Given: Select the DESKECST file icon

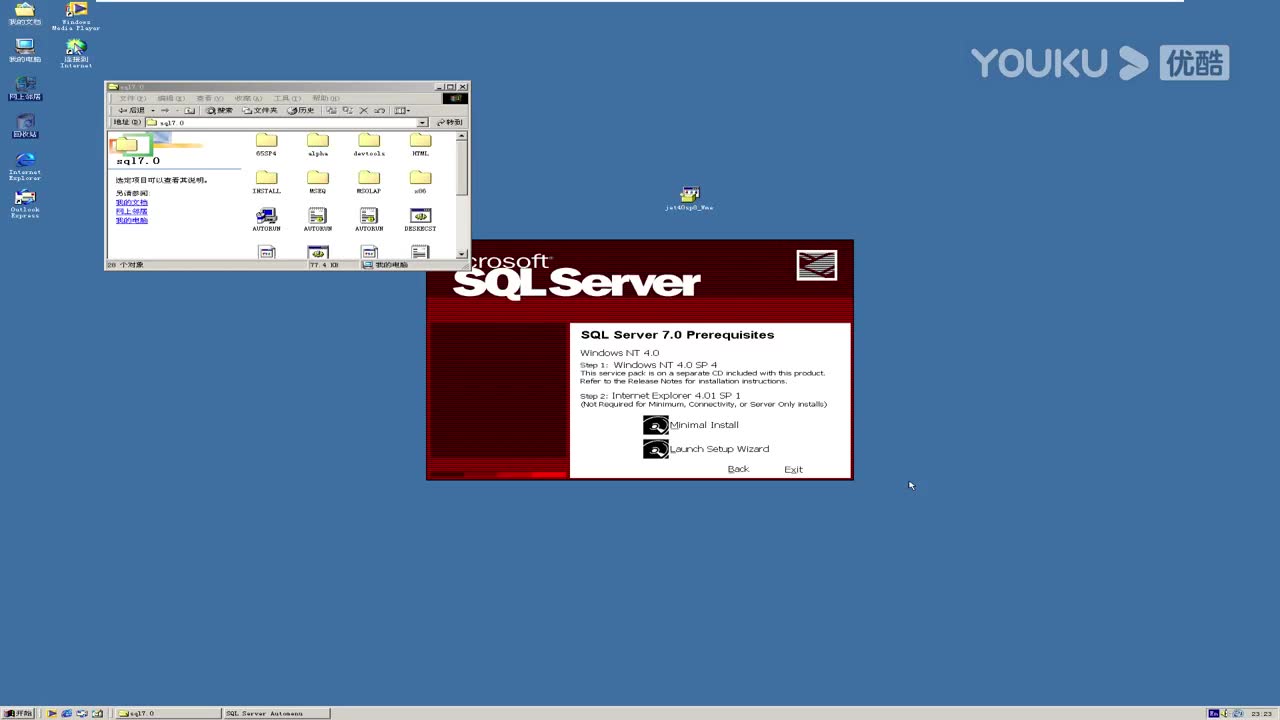Looking at the screenshot, I should 420,219.
